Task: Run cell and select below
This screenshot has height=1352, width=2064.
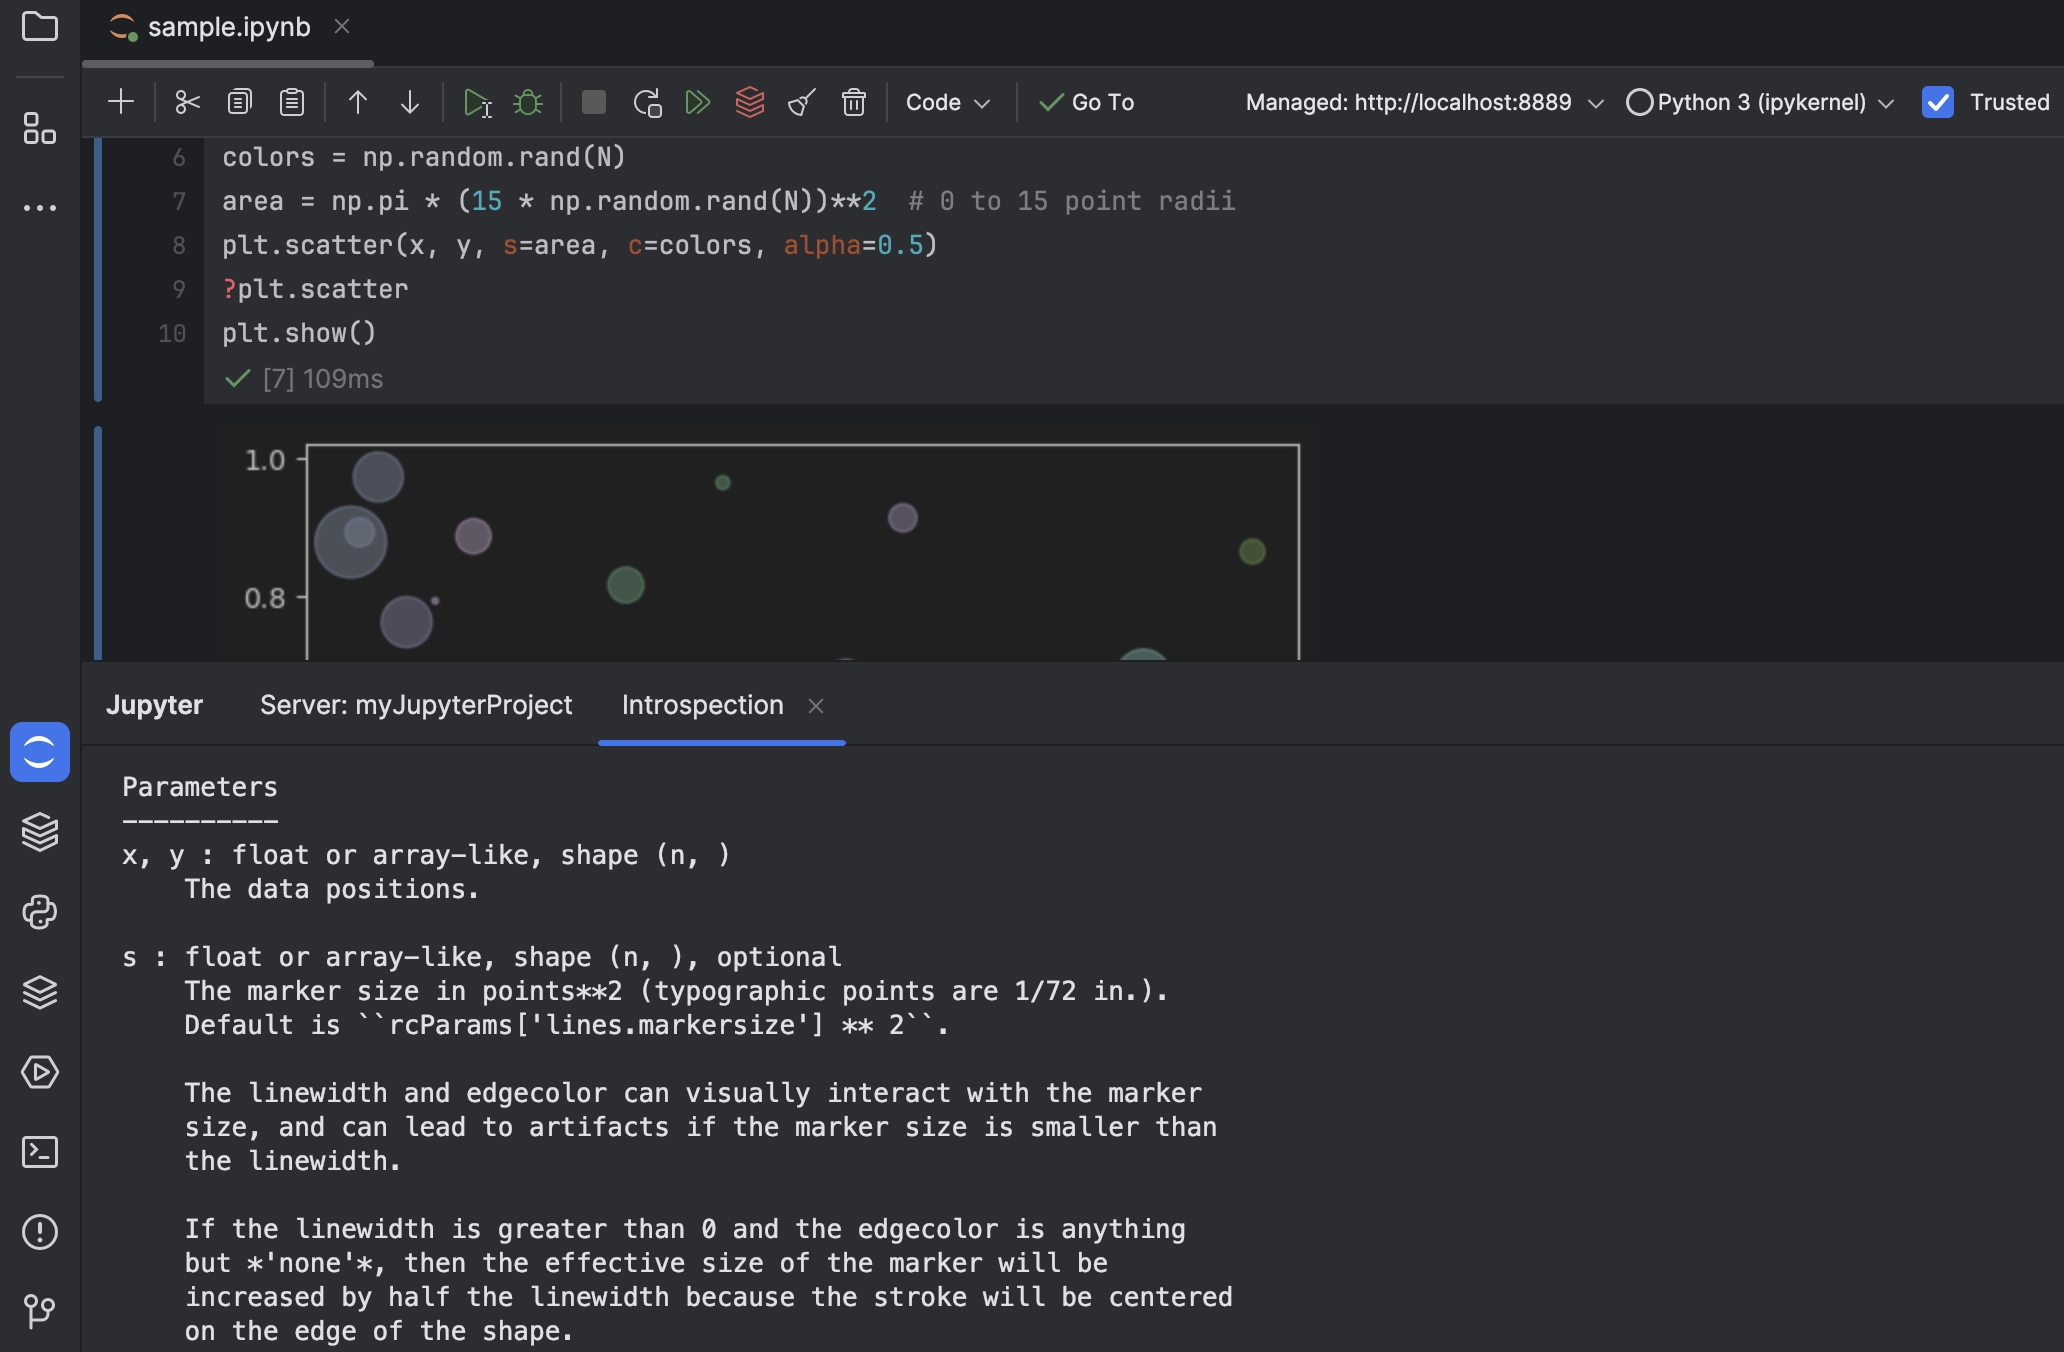Action: coord(478,101)
